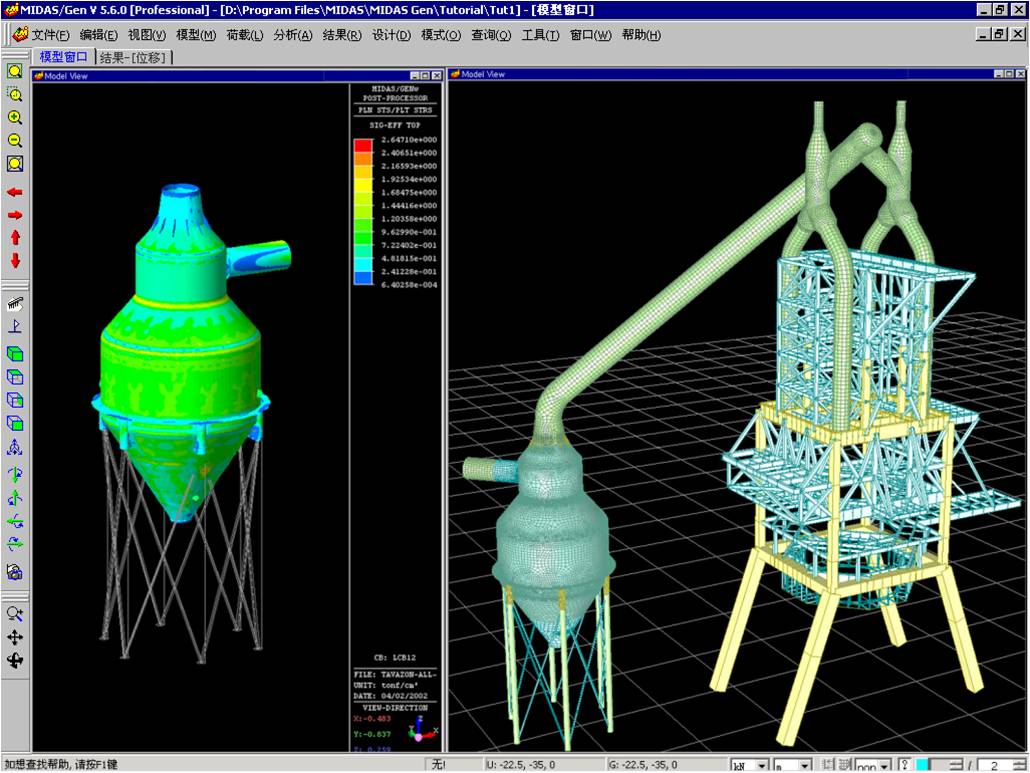Click the Zoom In plus magnifier
Viewport: 1030px width, 773px height.
[14, 118]
